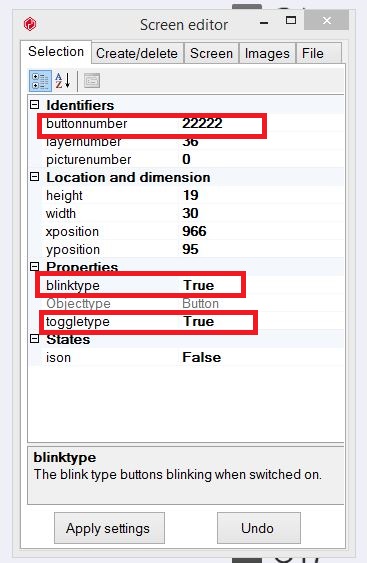Edit the yposition value 95
The width and height of the screenshot is (367, 563).
click(x=190, y=249)
